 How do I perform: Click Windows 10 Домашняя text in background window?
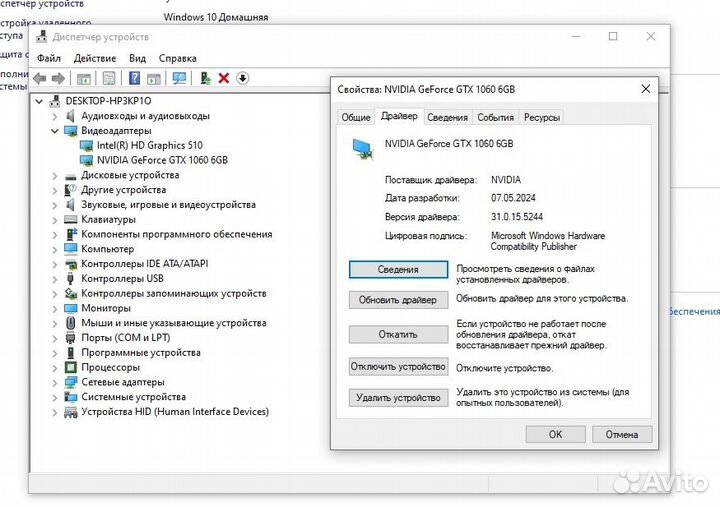215,17
